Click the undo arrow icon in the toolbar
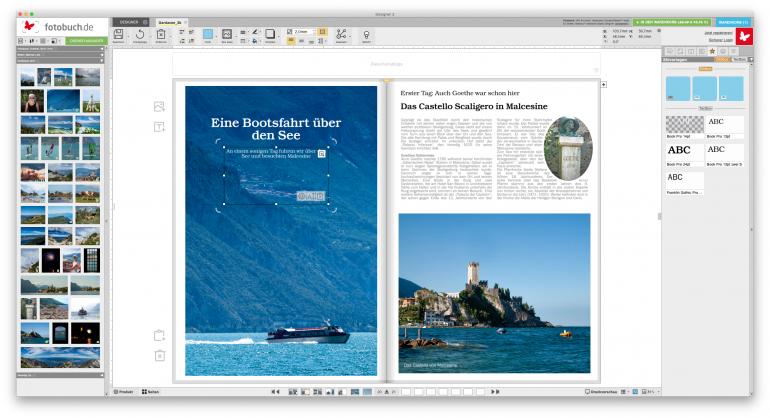 point(140,34)
